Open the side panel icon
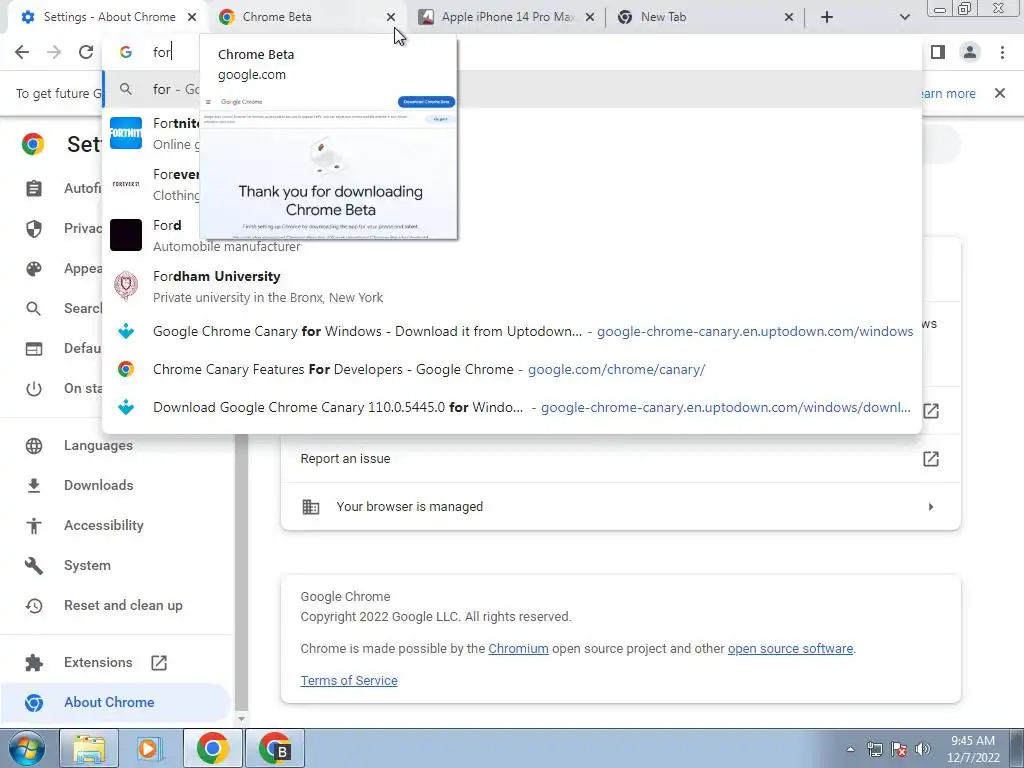1024x768 pixels. (938, 52)
